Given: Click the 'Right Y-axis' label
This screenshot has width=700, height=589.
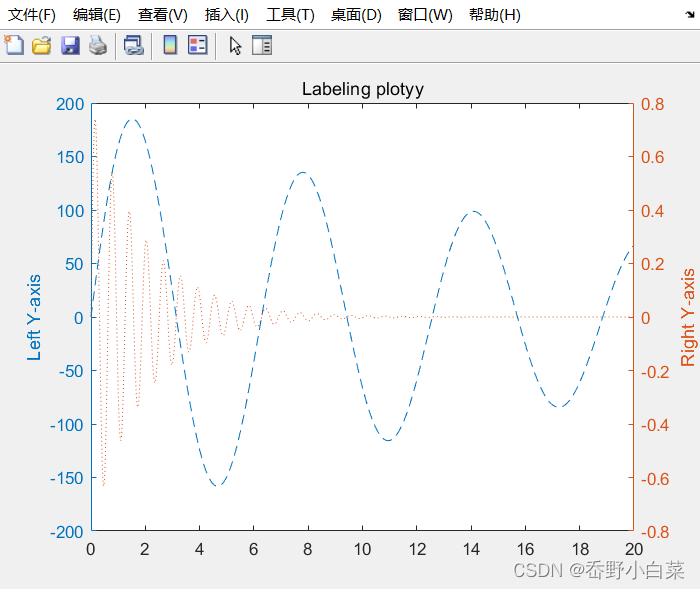Looking at the screenshot, I should point(688,317).
